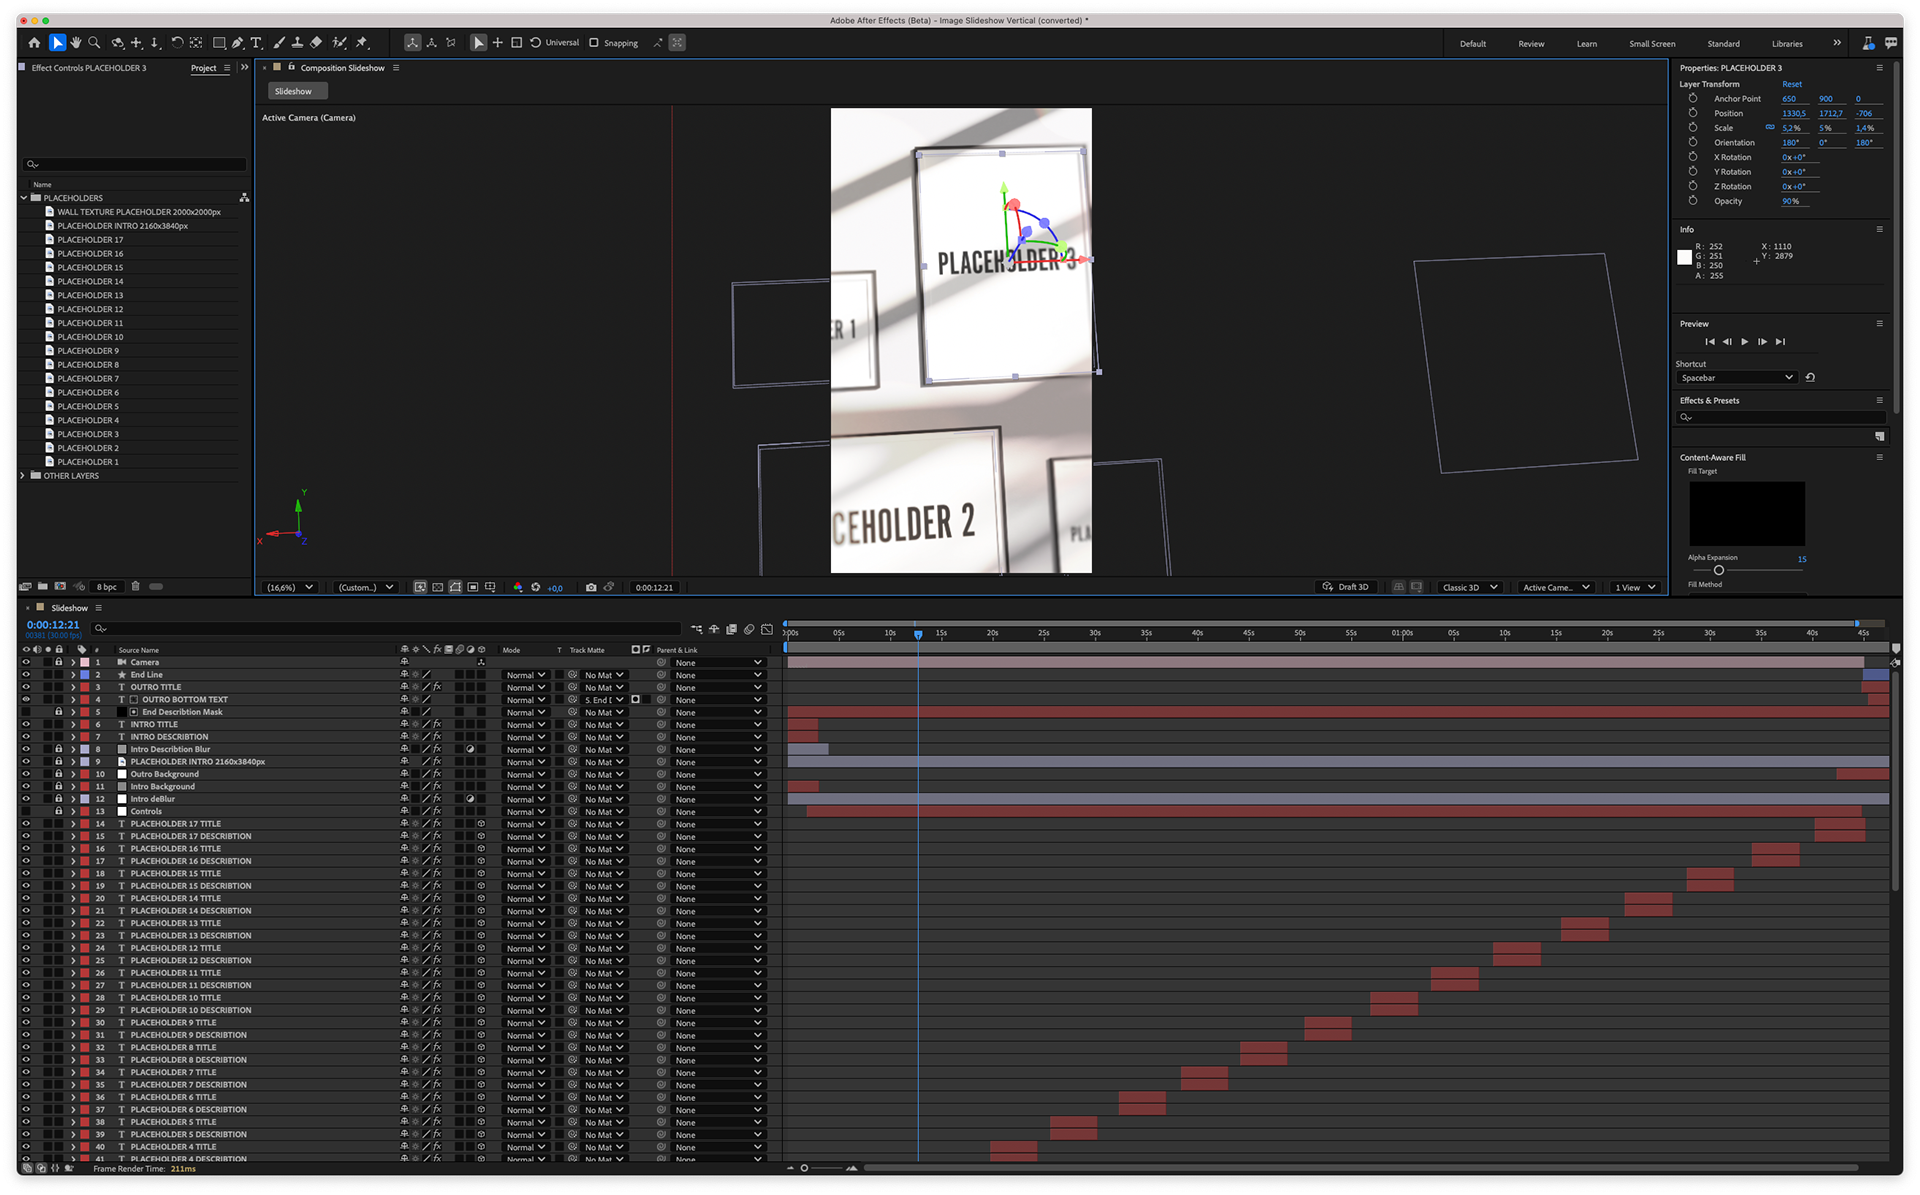Expand the OTHER LAYERS folder

(x=24, y=476)
